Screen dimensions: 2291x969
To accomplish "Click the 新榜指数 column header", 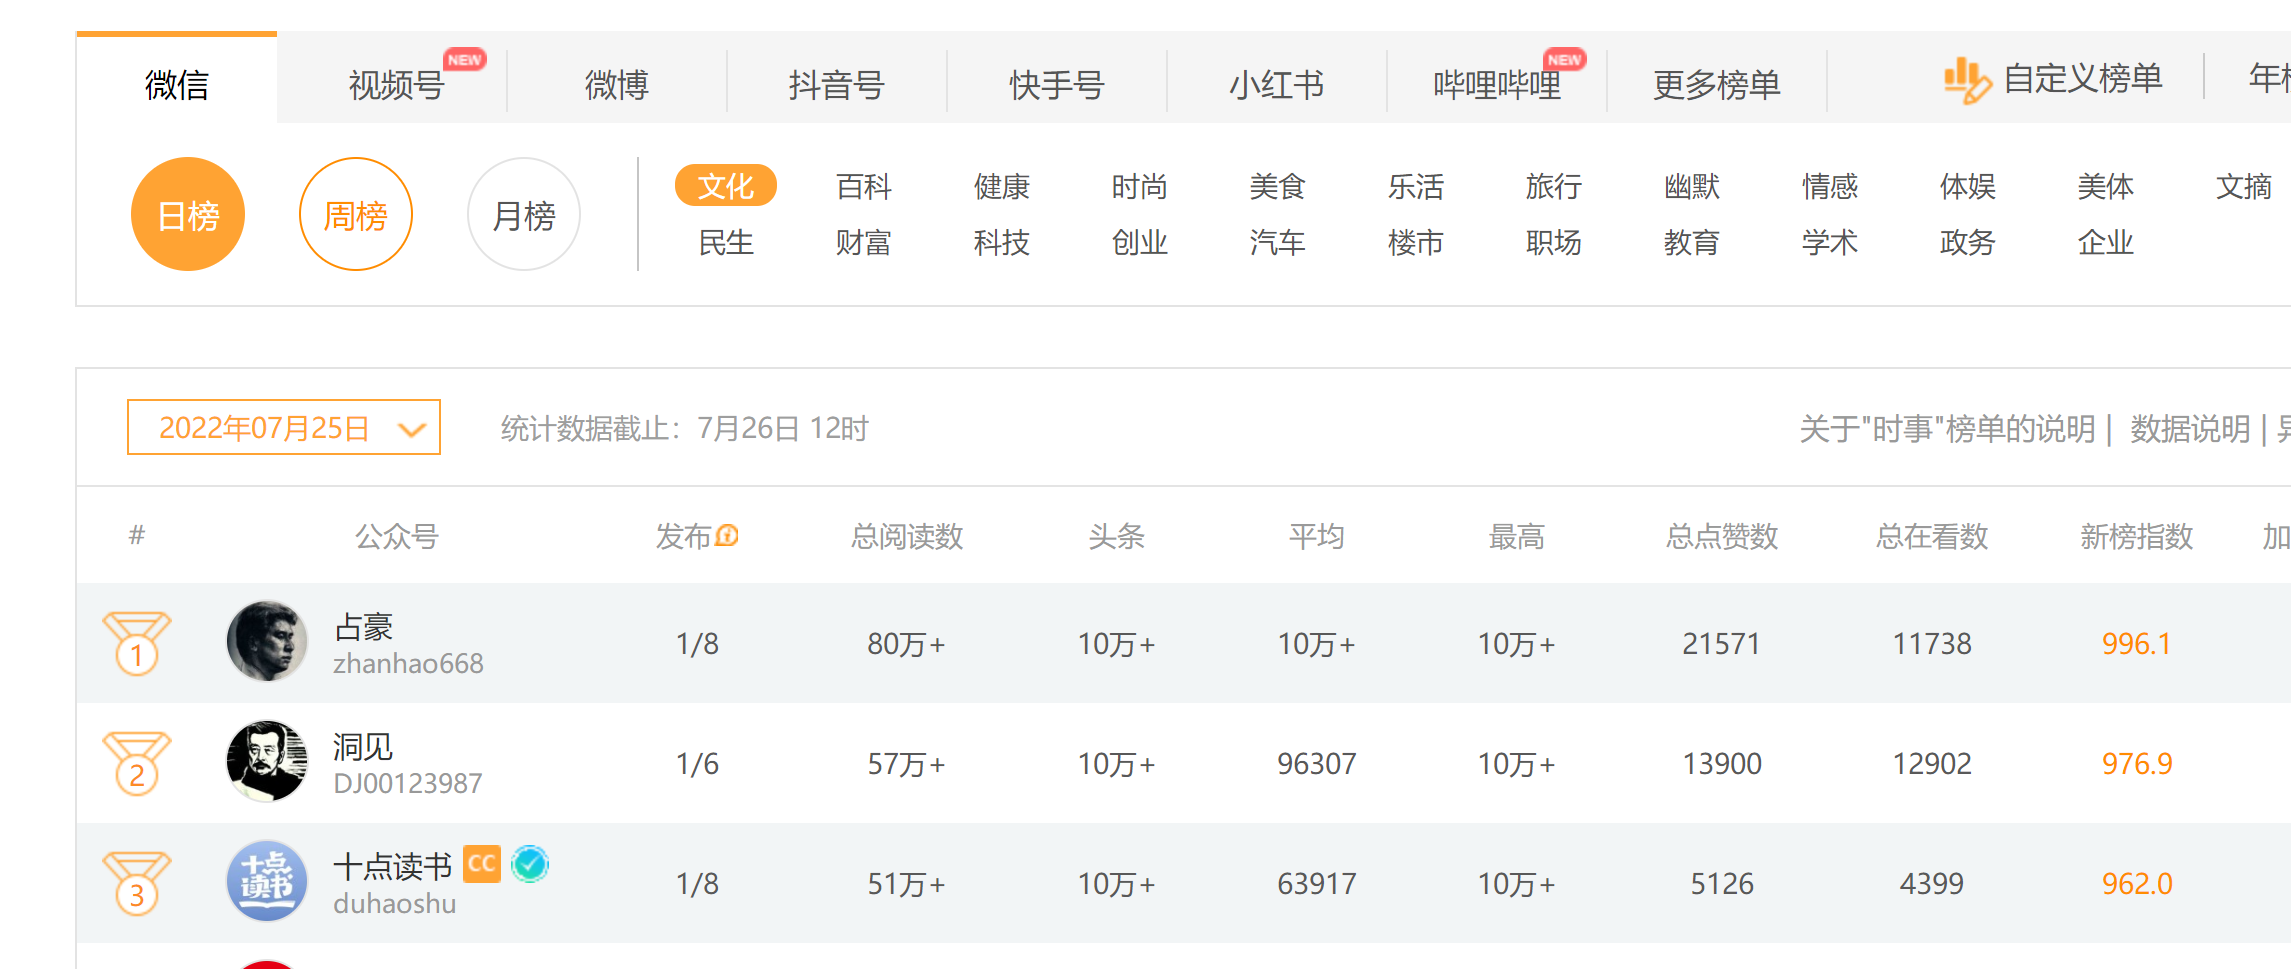I will (2137, 536).
